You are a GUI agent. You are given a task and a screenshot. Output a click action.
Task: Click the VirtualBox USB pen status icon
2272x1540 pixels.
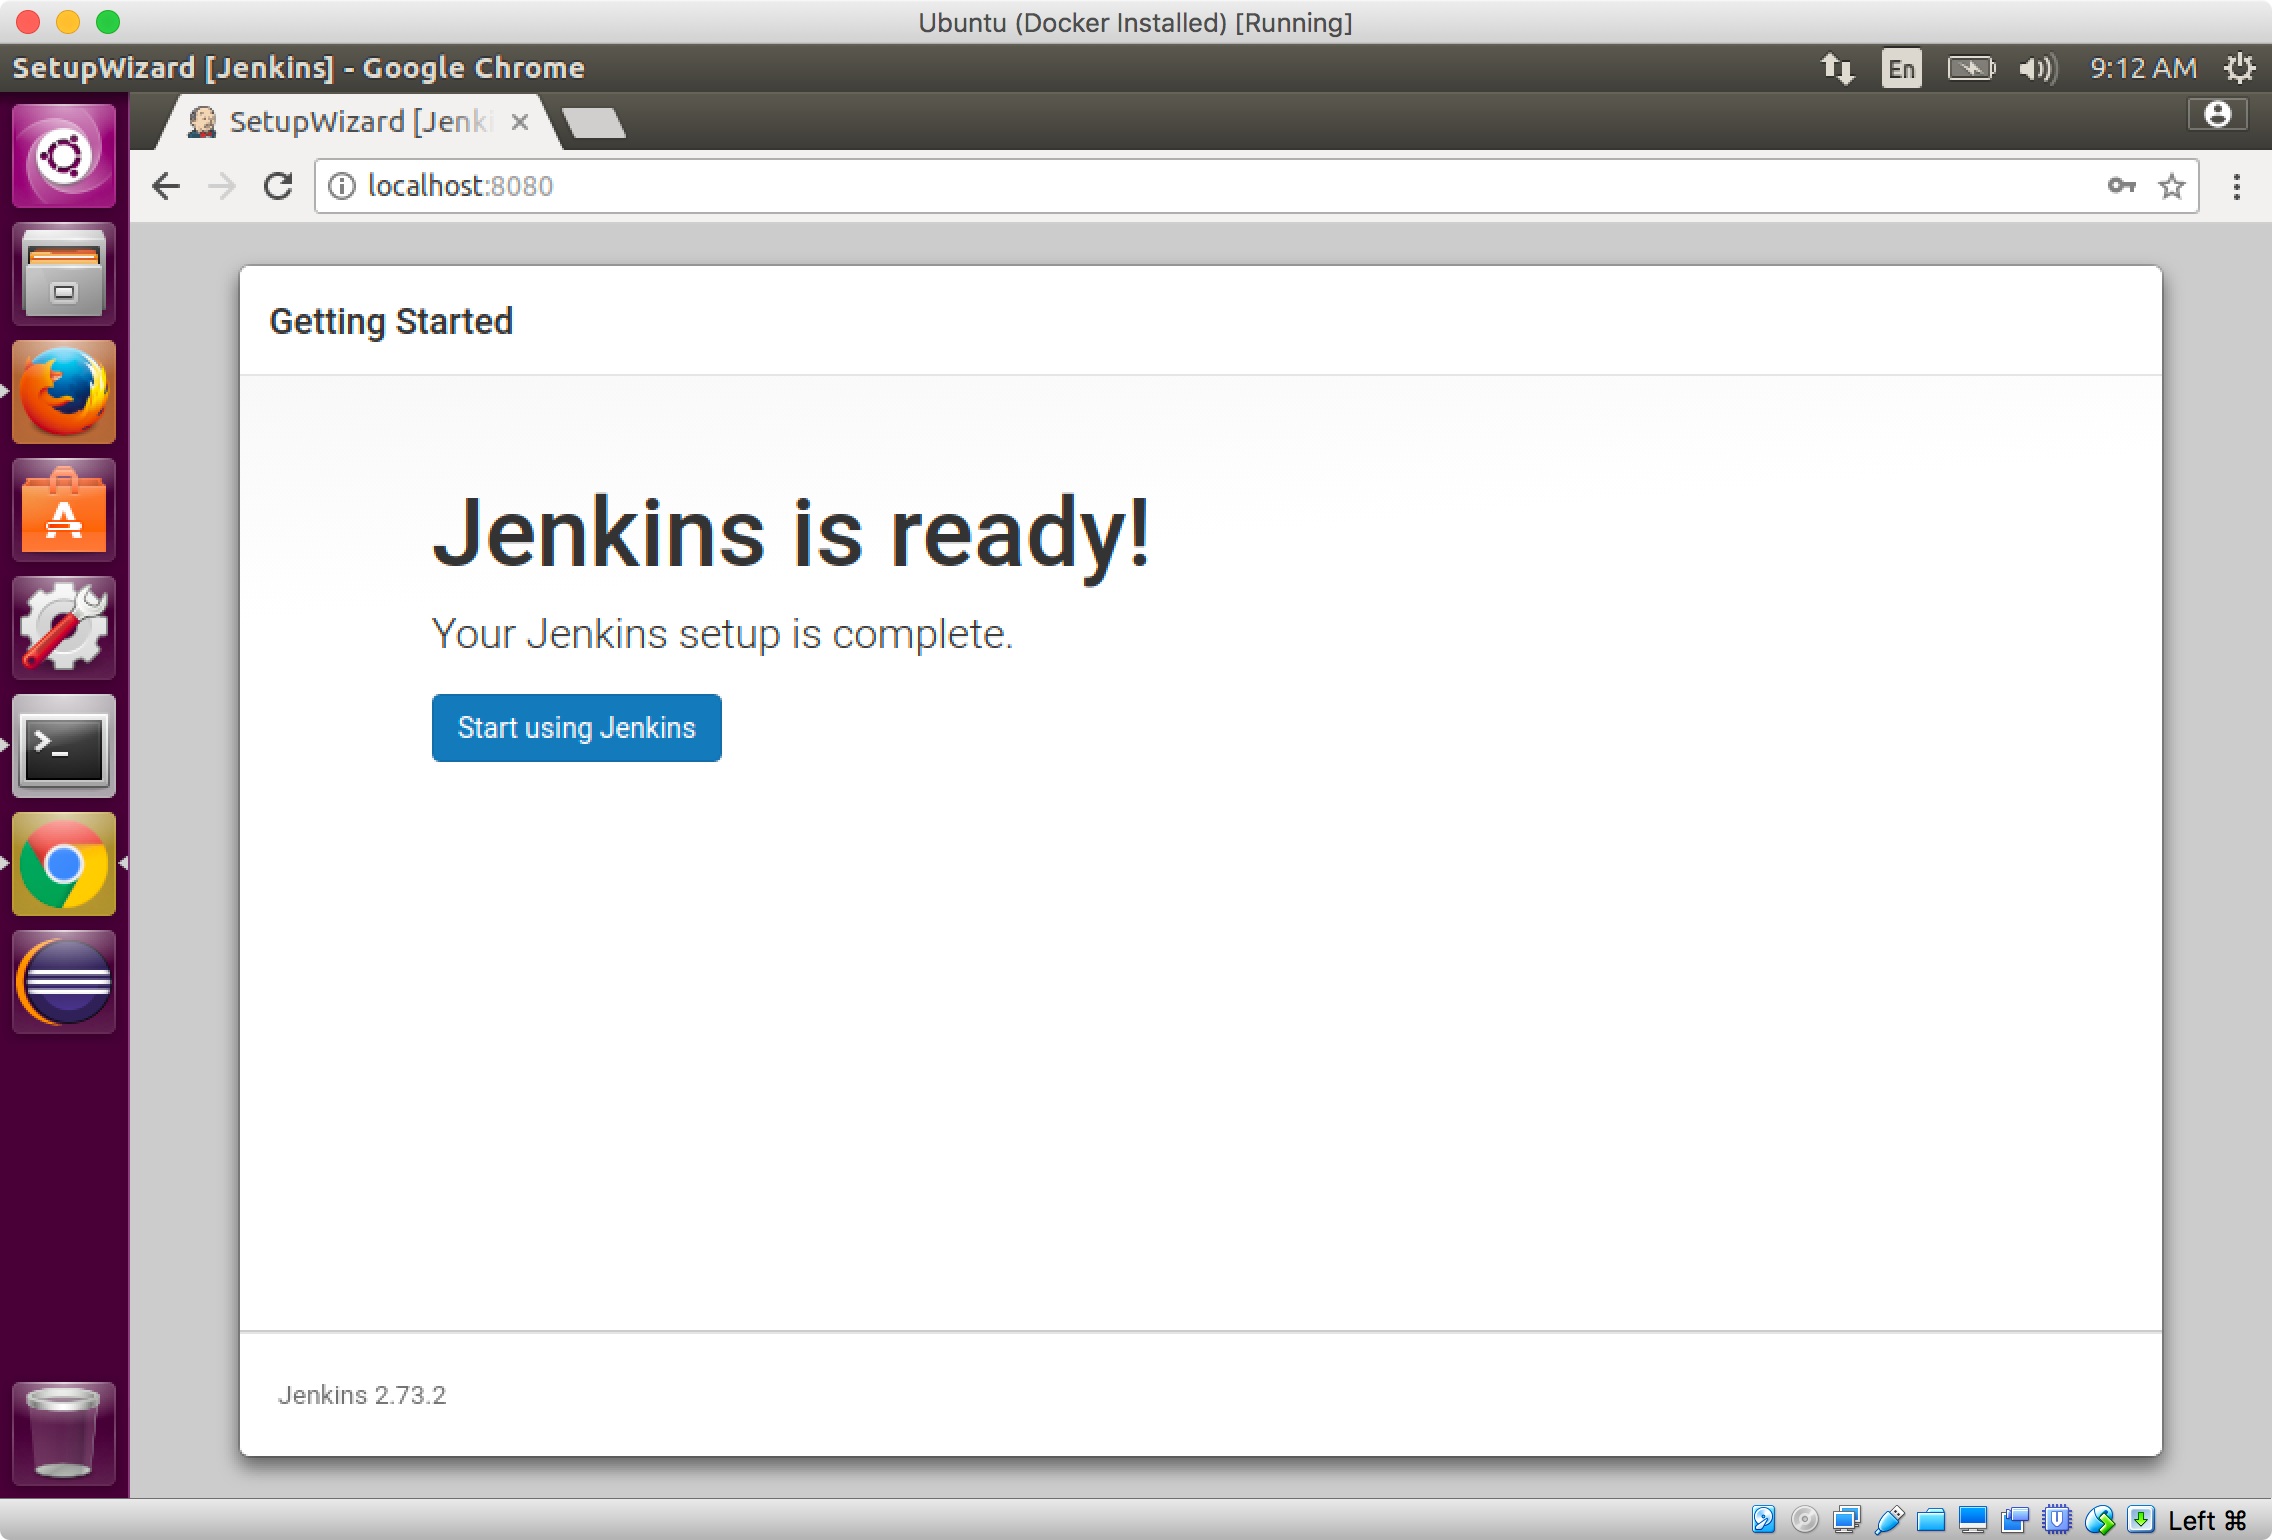click(1889, 1520)
